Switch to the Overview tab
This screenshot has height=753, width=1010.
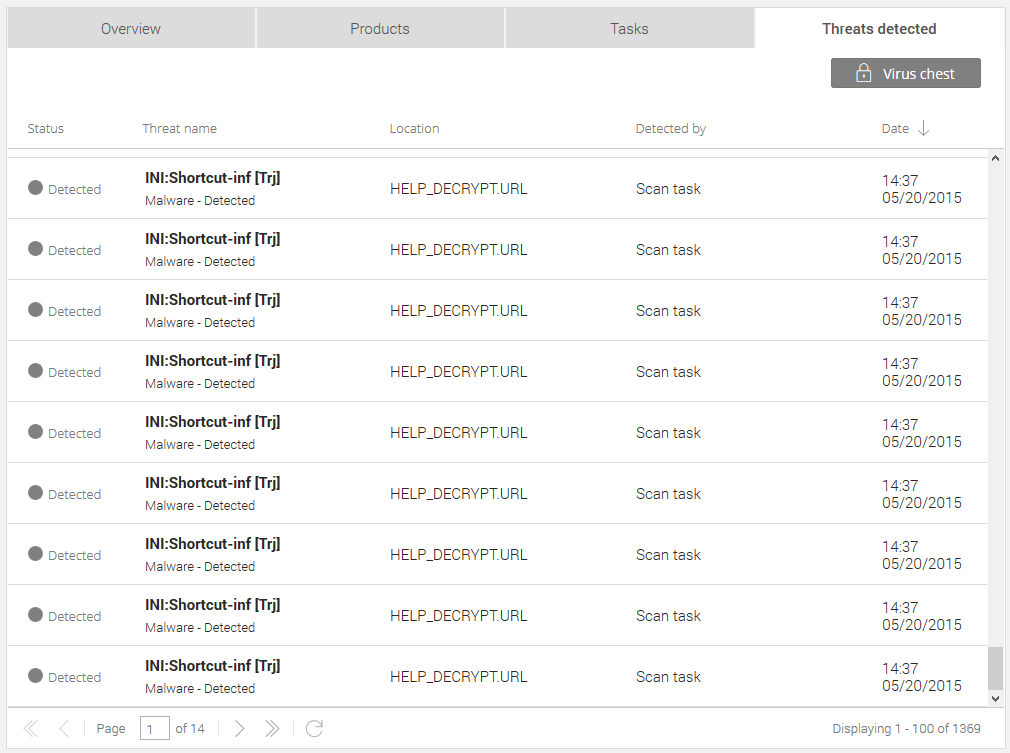131,29
